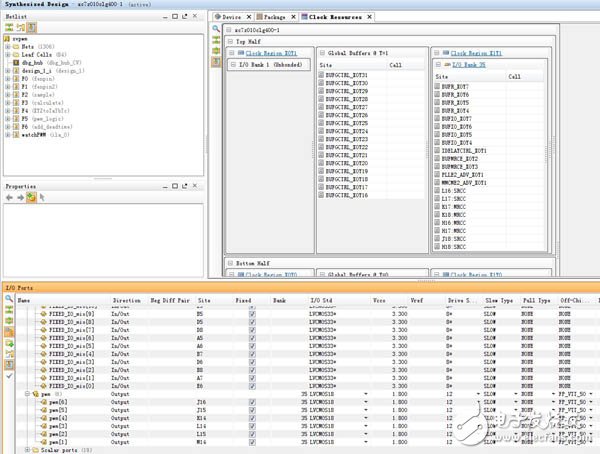The image size is (600, 454).
Task: Select BUFGCTRL_X0Y31 in Global Buffers list
Action: click(346, 75)
